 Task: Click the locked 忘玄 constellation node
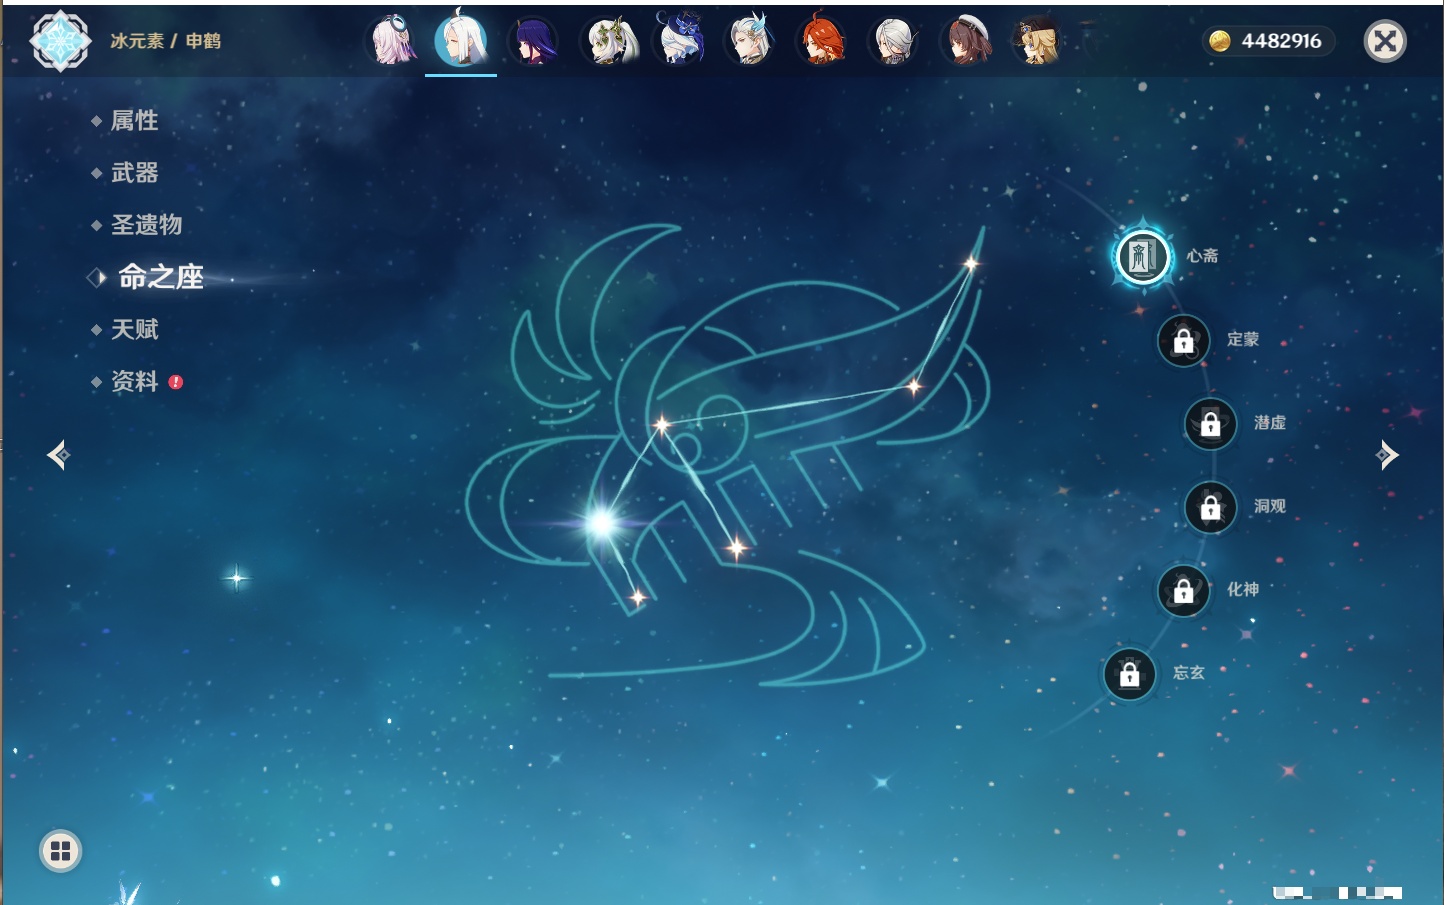pyautogui.click(x=1129, y=674)
